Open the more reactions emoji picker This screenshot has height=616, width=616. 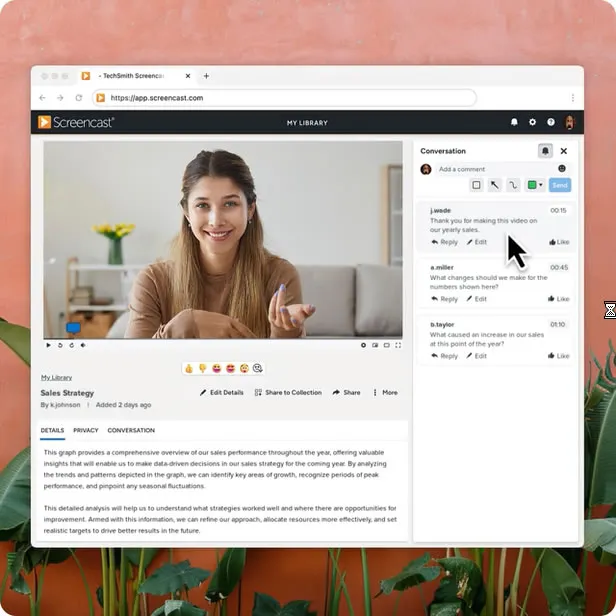point(258,368)
